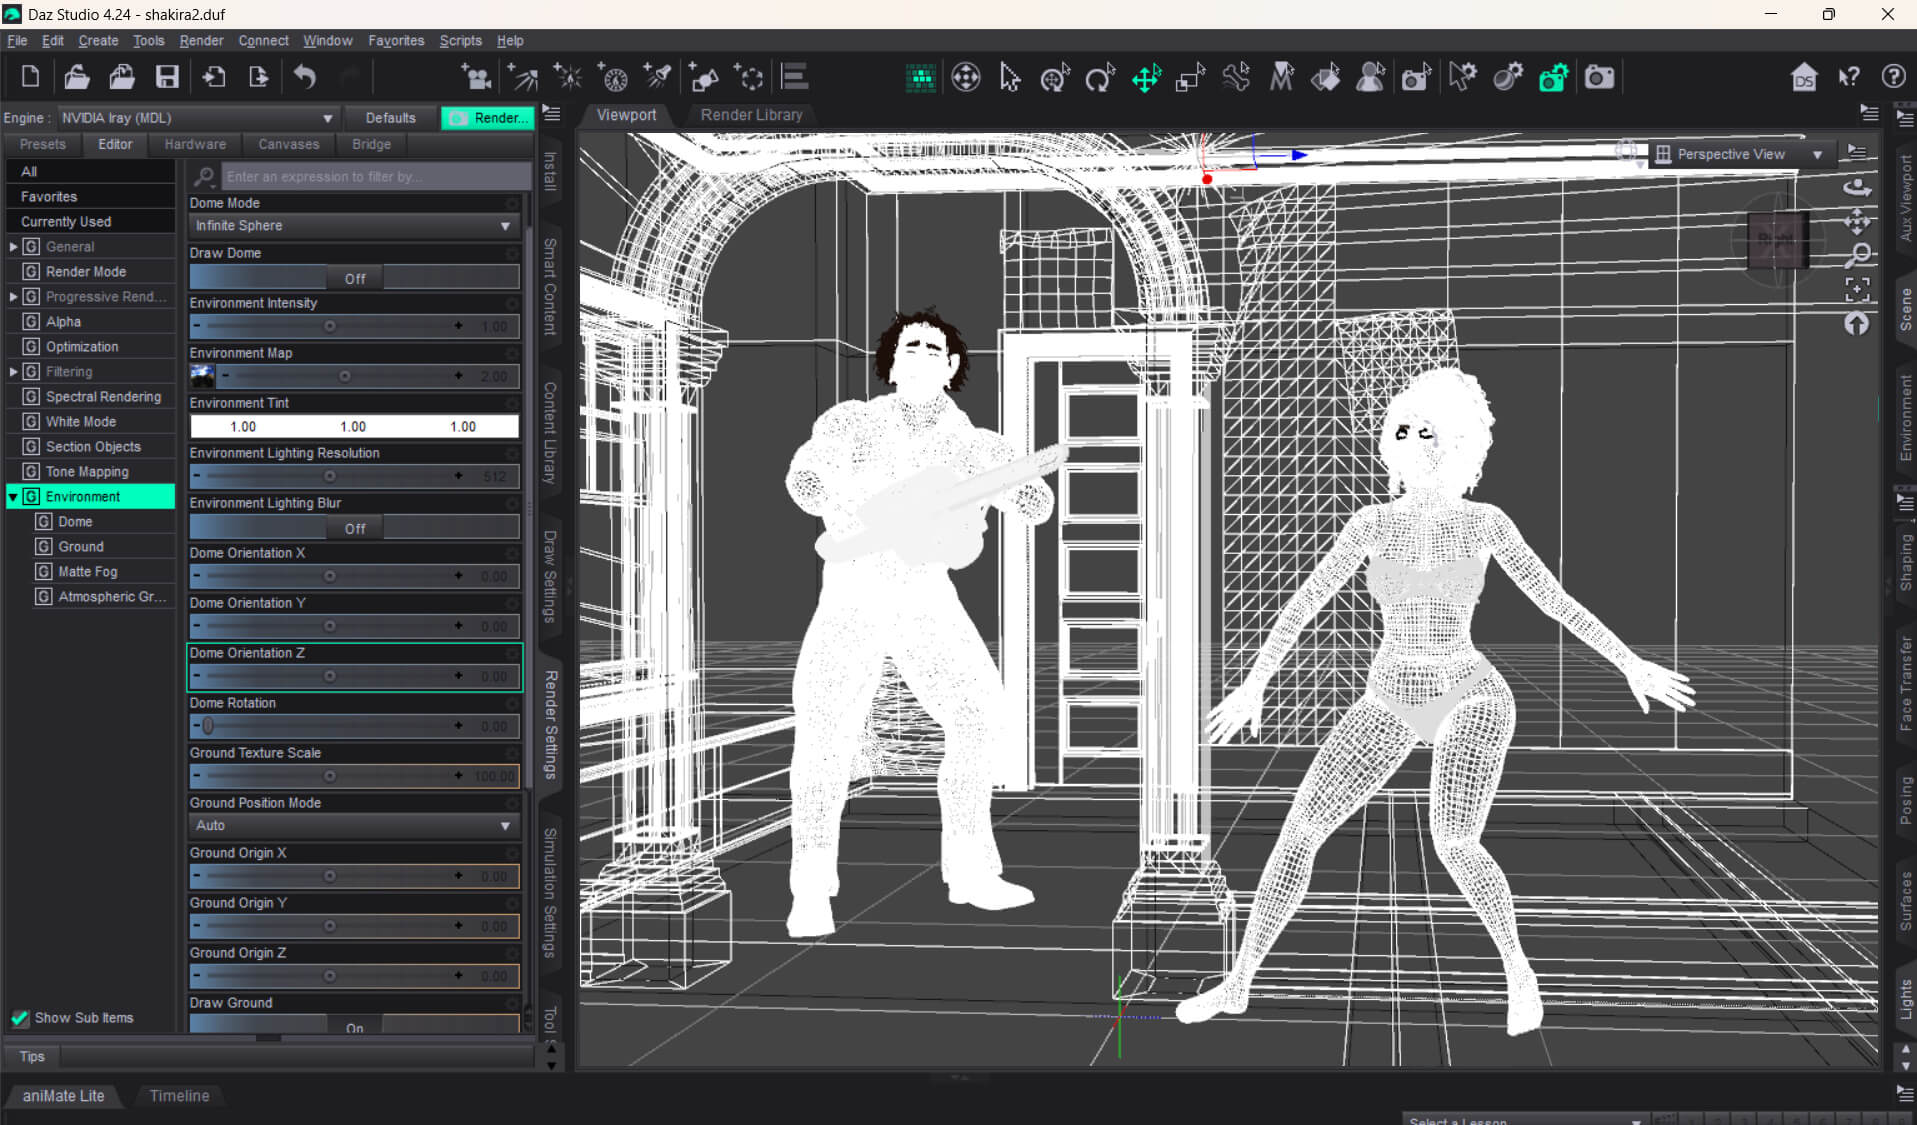Open the Daz home DS icon

coord(1804,77)
